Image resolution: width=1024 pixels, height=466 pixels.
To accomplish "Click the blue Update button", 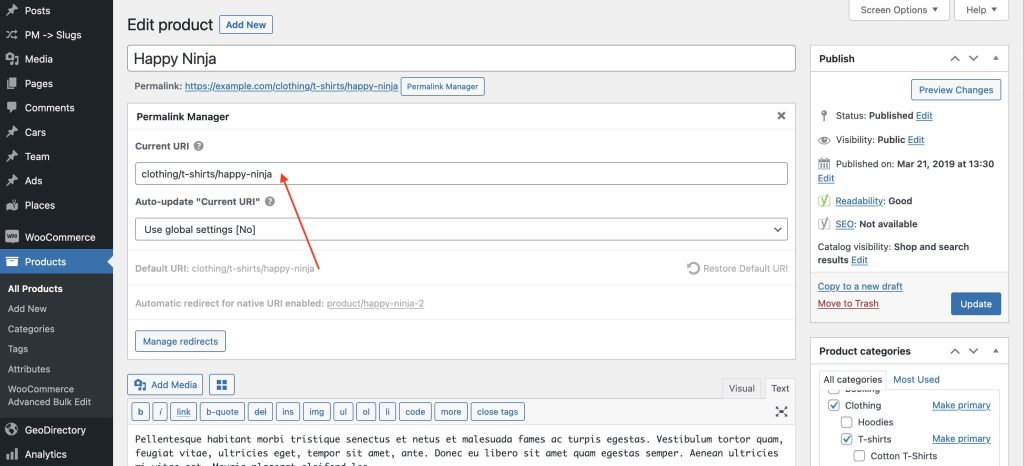I will [x=976, y=304].
